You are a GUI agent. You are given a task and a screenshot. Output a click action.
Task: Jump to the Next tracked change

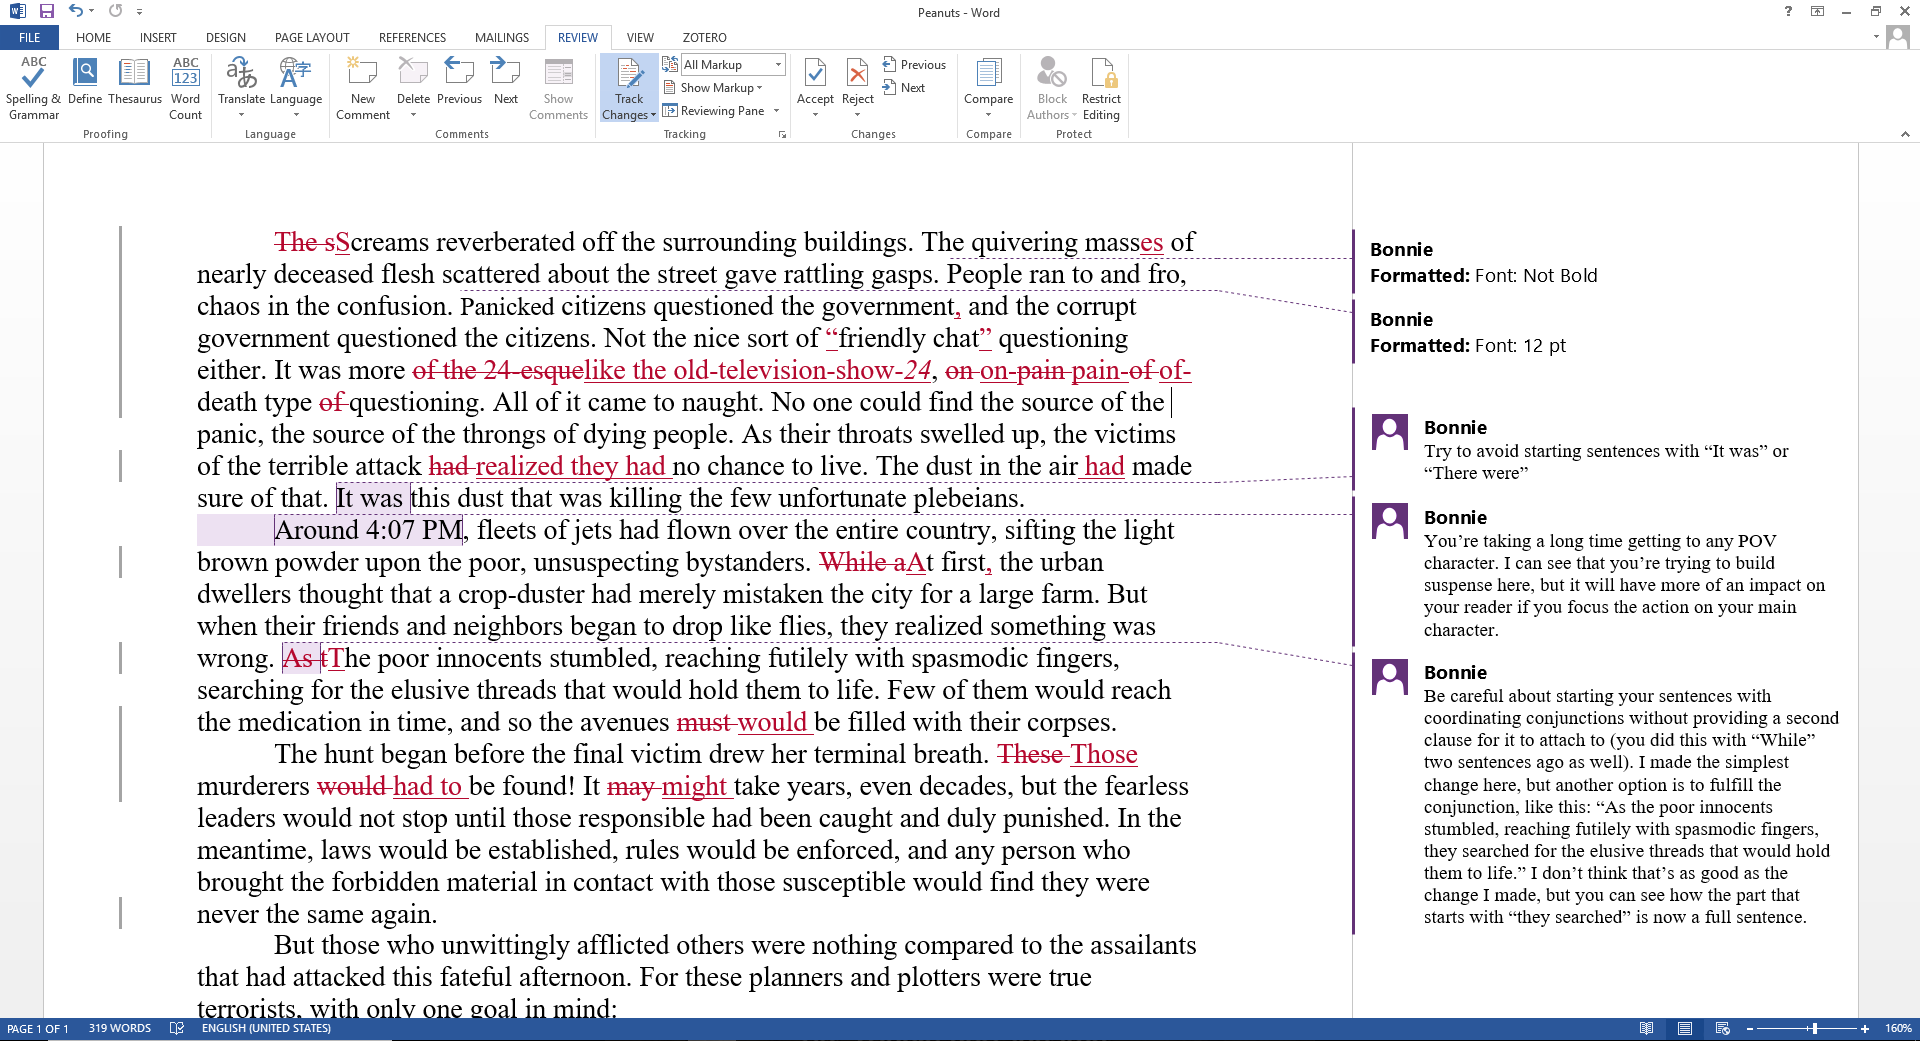906,87
